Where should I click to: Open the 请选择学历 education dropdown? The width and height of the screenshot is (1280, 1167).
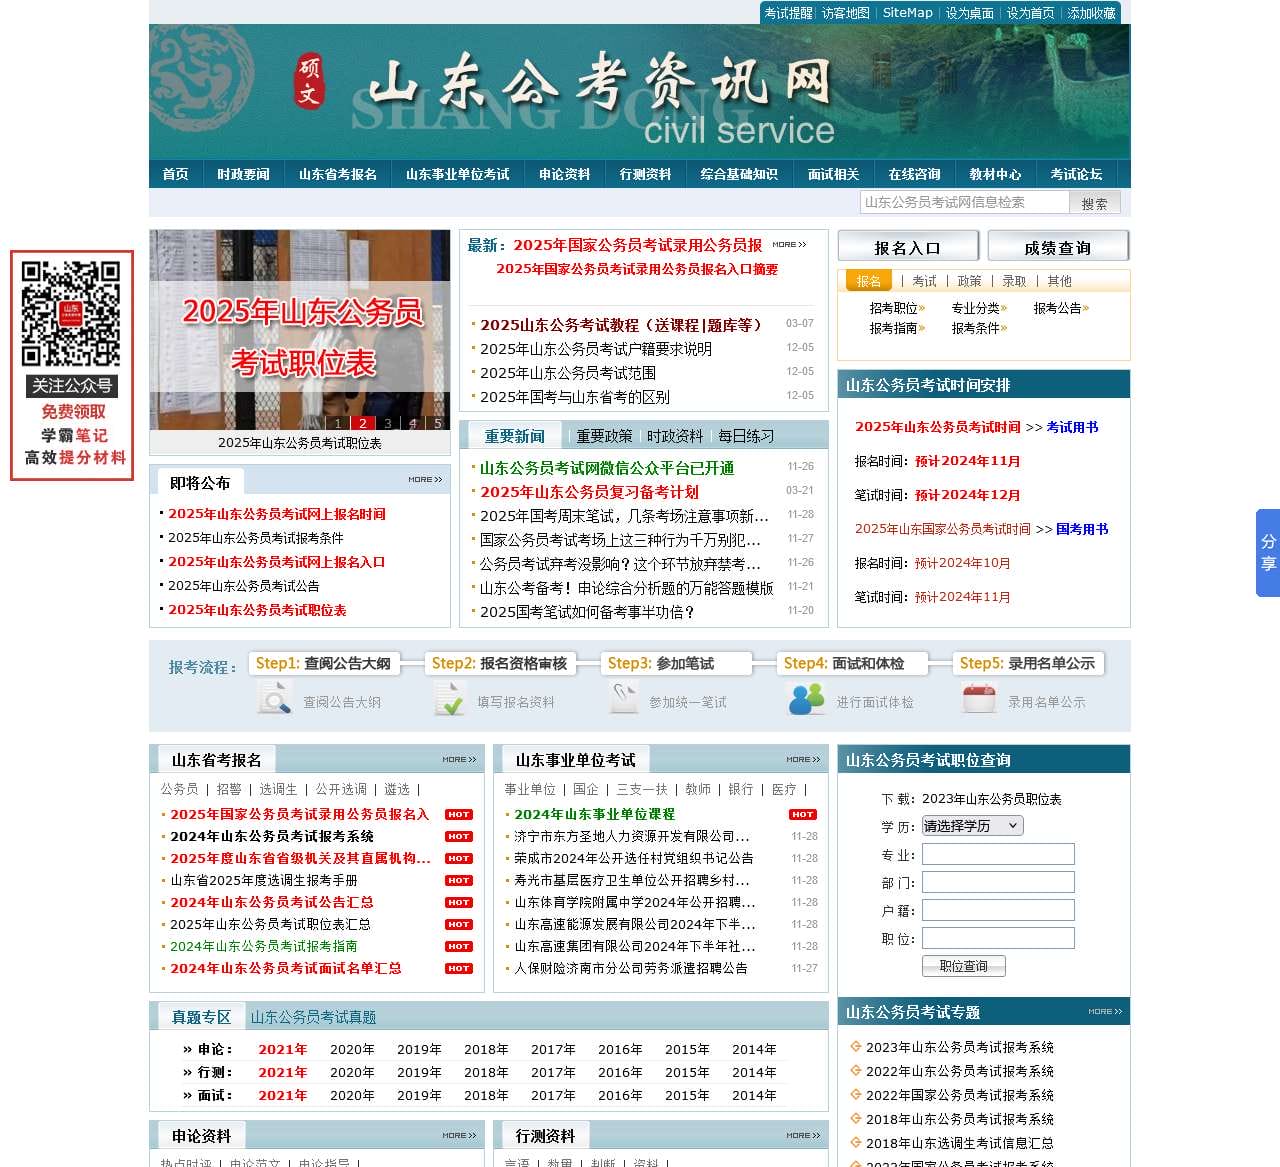click(x=971, y=825)
